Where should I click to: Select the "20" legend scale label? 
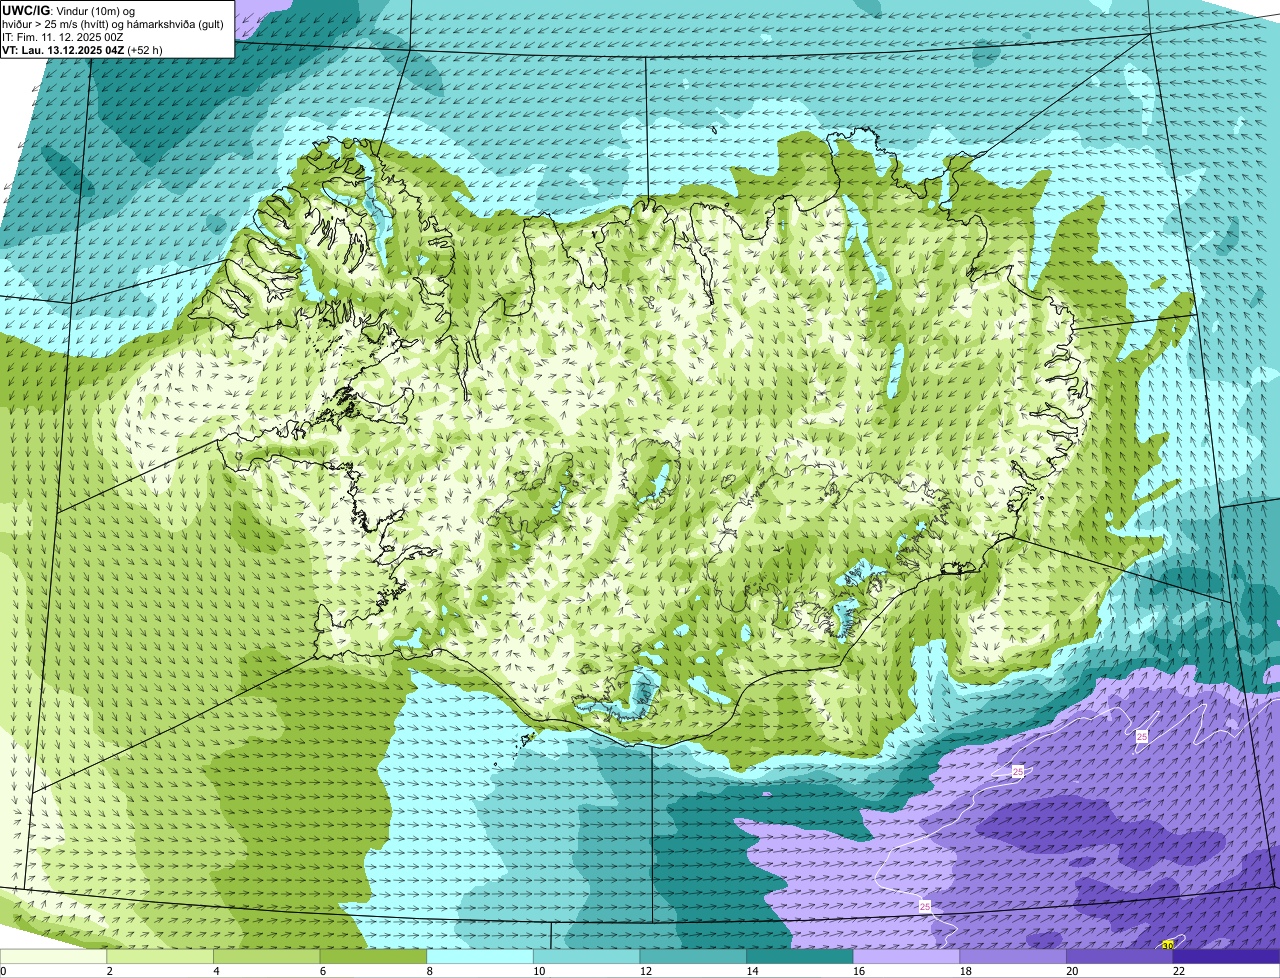1072,971
